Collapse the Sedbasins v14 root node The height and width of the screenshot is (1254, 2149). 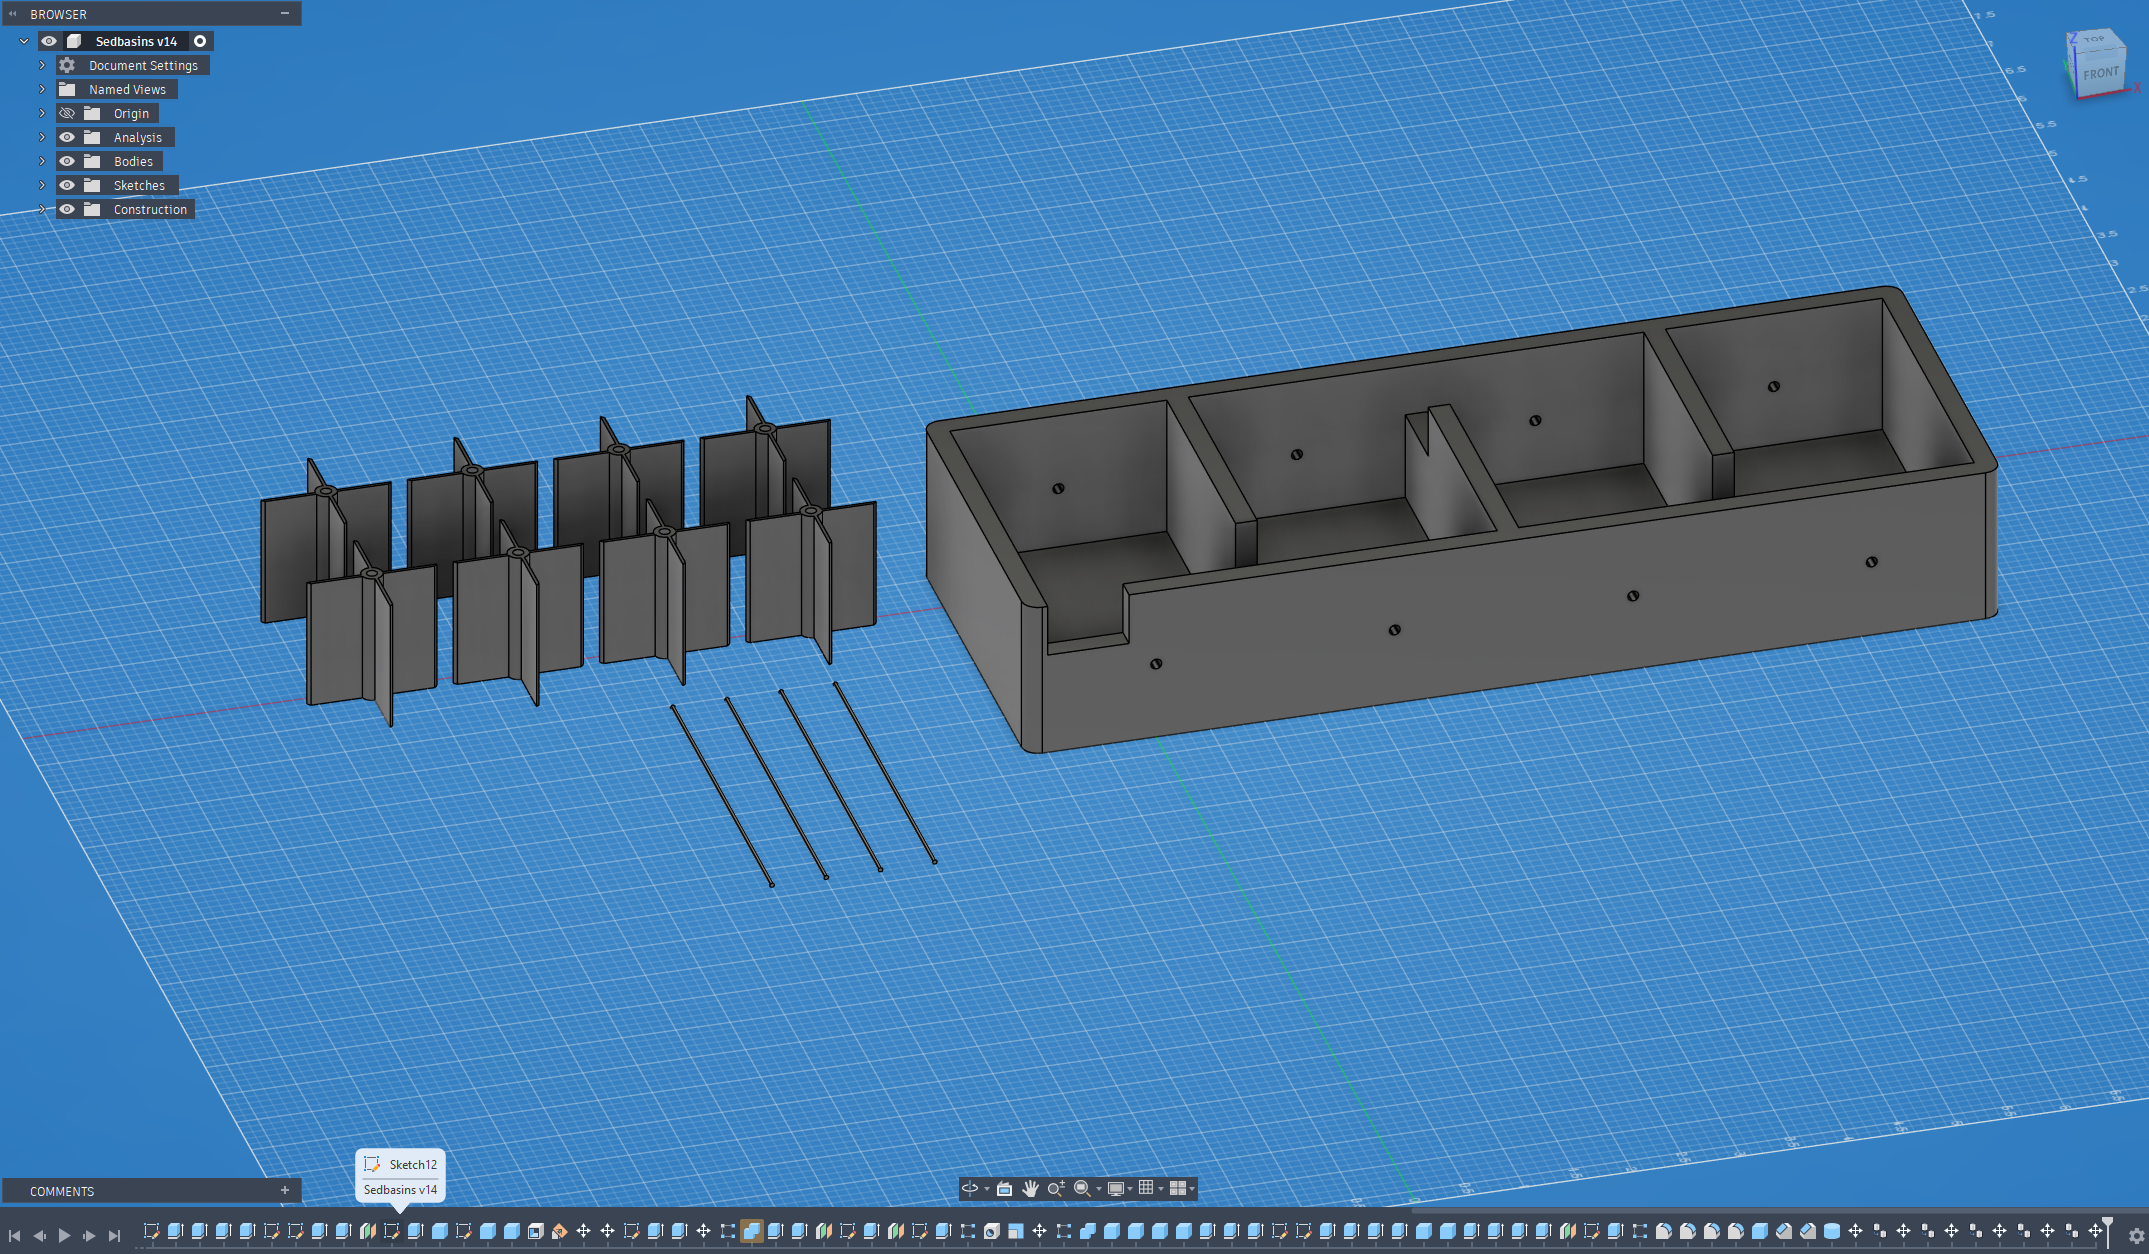(x=24, y=41)
